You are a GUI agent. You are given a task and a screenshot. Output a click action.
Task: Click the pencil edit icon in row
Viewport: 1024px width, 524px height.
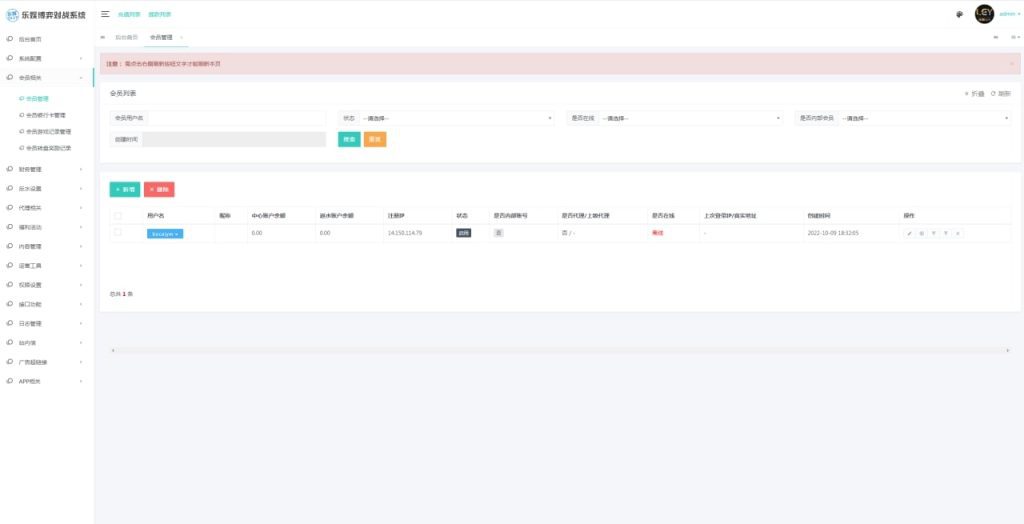[x=909, y=233]
